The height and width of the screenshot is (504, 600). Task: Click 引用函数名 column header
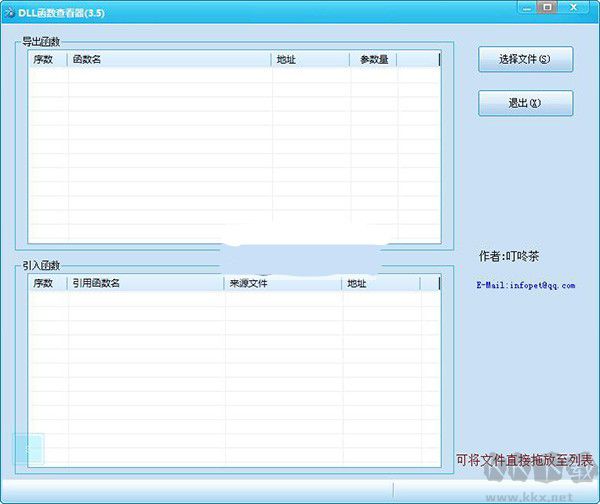pyautogui.click(x=146, y=283)
